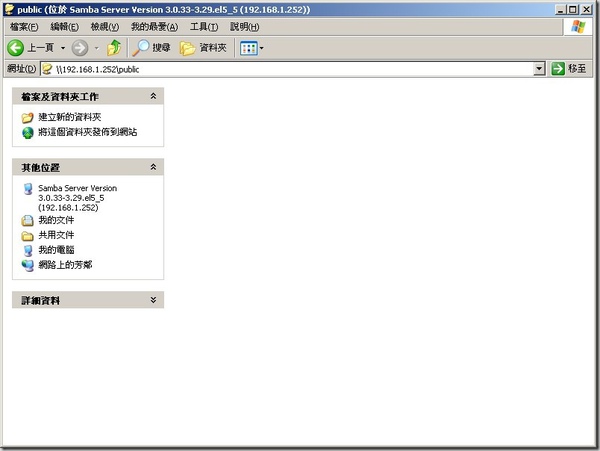Go up one folder level icon
The image size is (600, 451).
point(114,48)
